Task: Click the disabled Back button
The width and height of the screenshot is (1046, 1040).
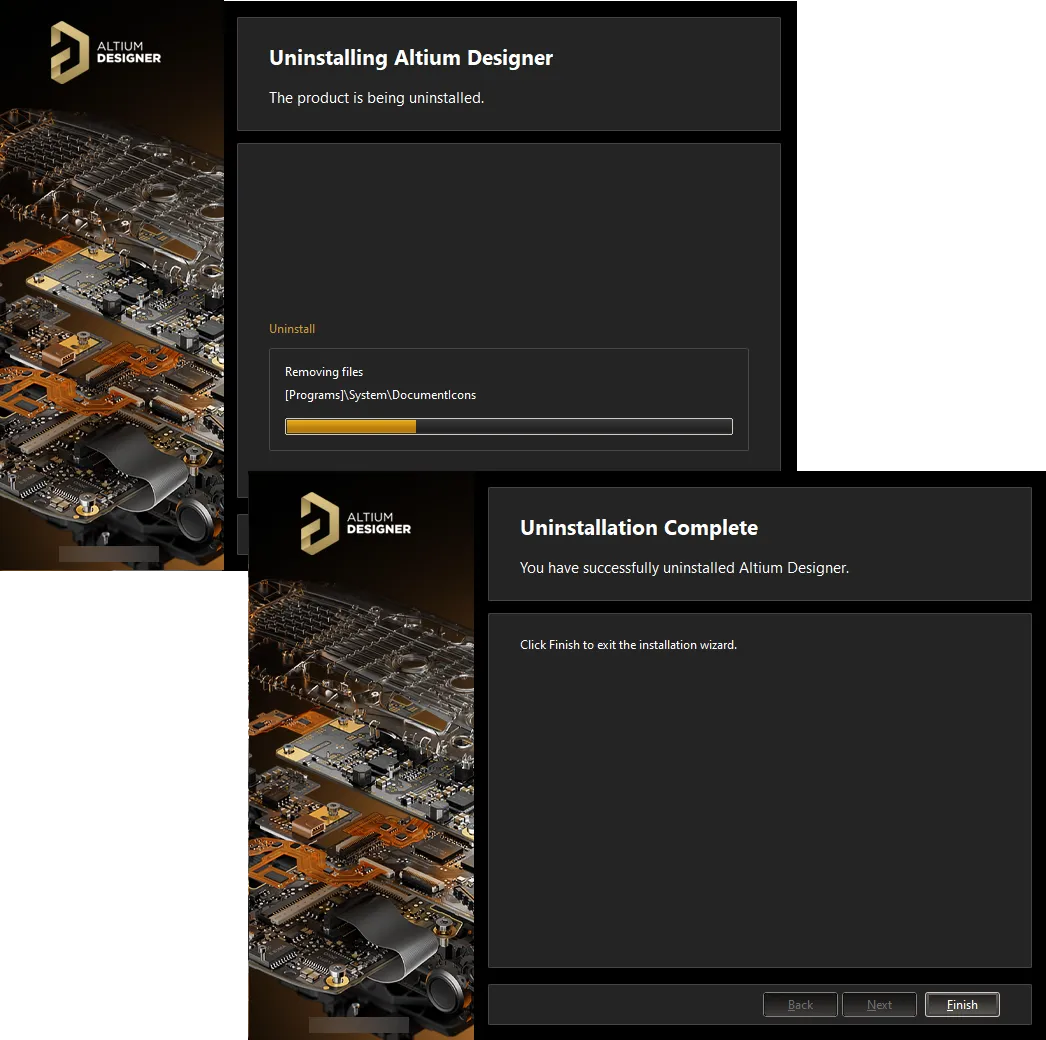Action: [800, 1005]
